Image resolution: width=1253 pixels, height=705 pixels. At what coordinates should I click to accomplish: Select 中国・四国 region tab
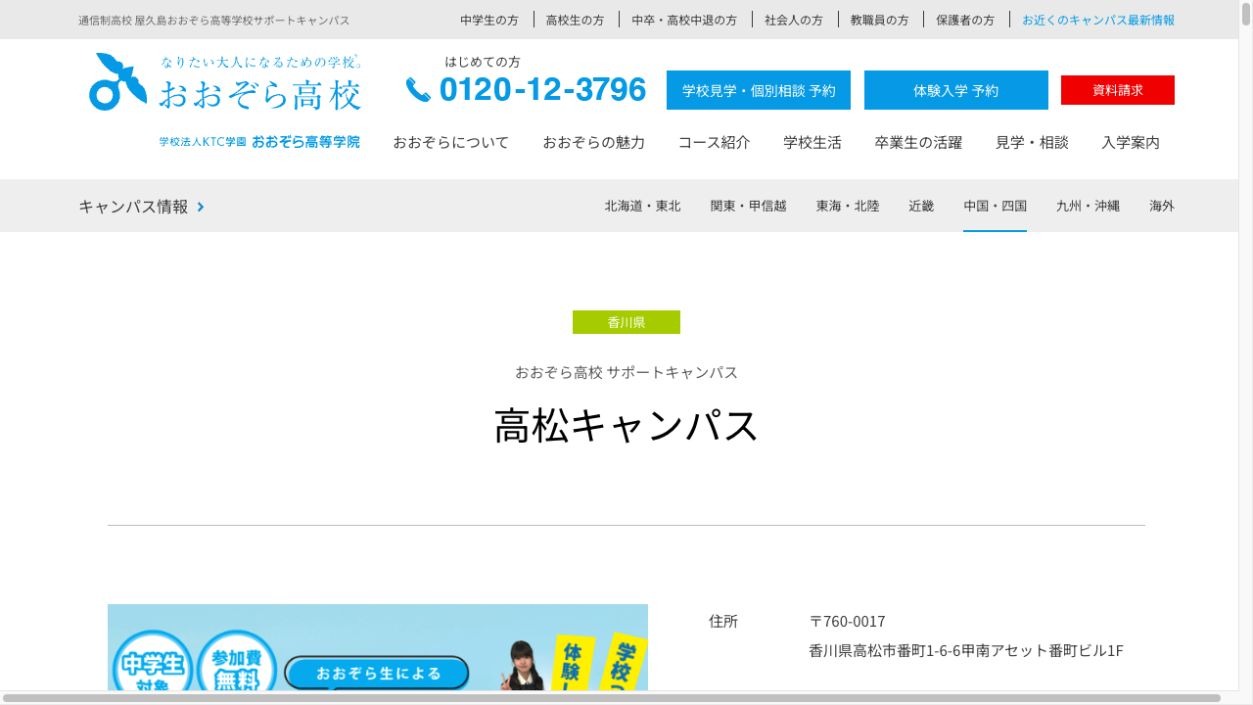tap(995, 206)
